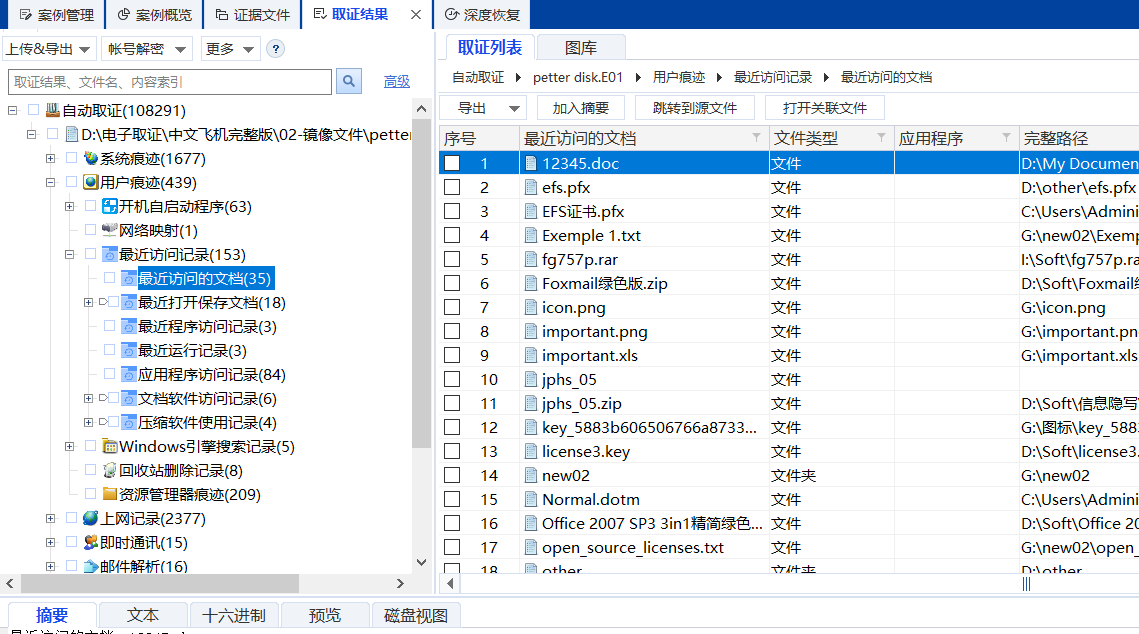Switch to the 案例管理 tab
The width and height of the screenshot is (1139, 634).
coord(57,15)
